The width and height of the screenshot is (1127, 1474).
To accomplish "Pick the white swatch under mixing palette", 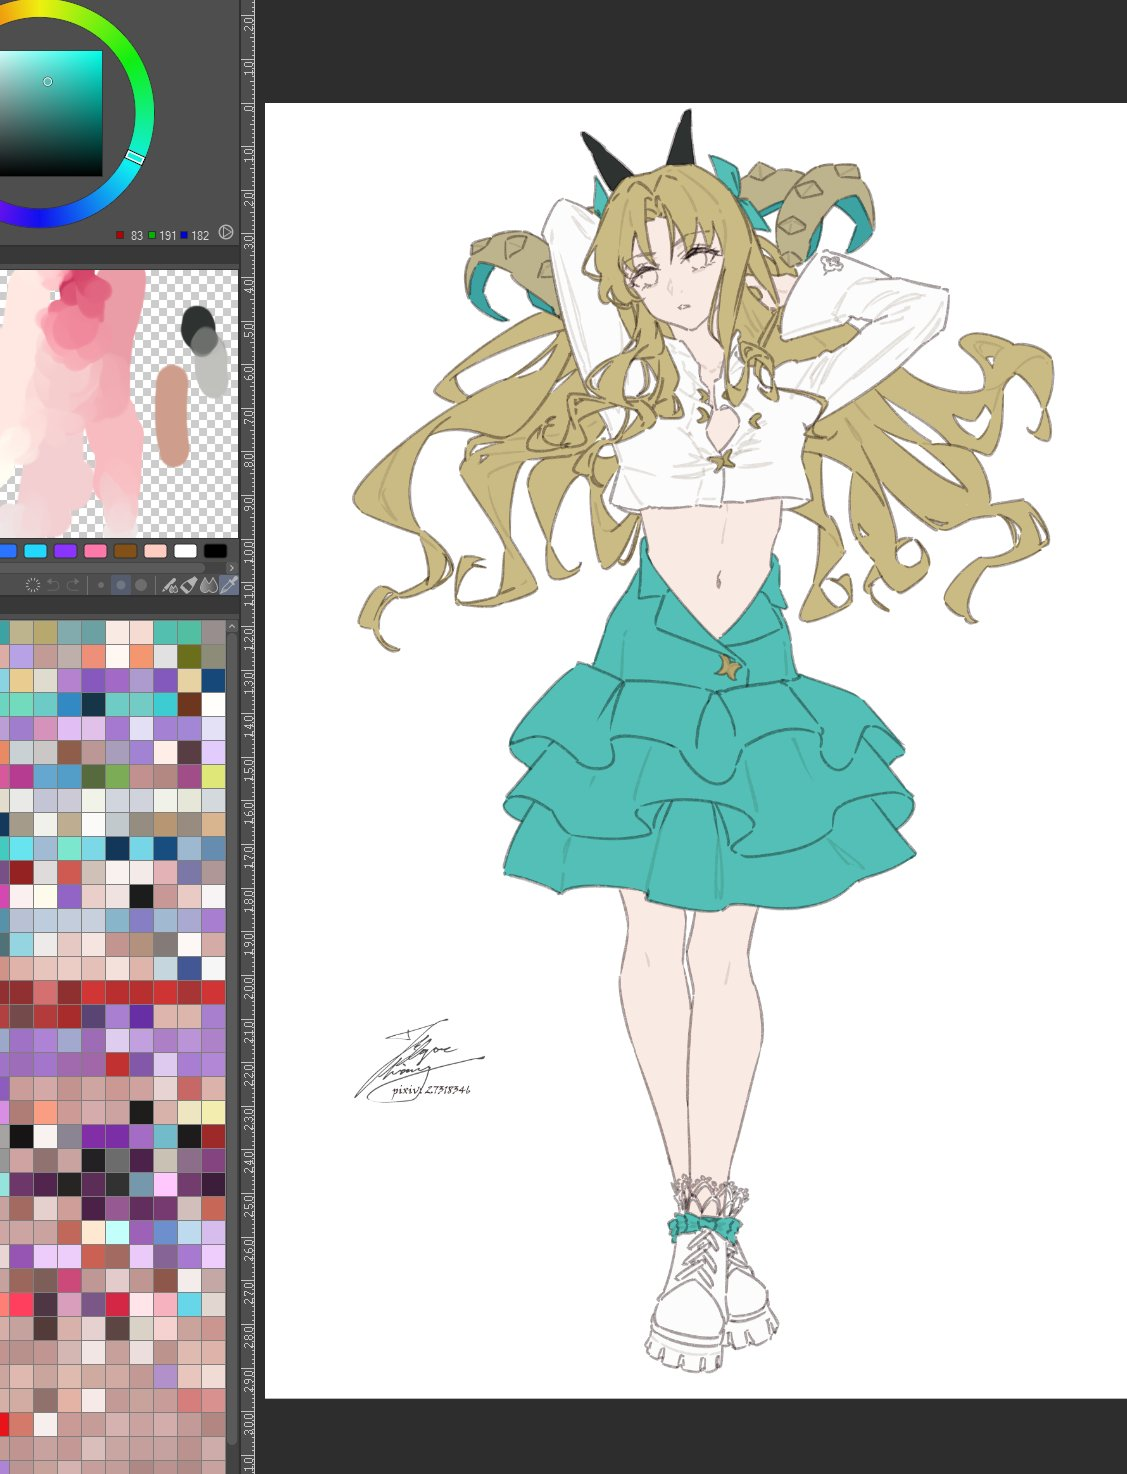I will click(x=185, y=551).
